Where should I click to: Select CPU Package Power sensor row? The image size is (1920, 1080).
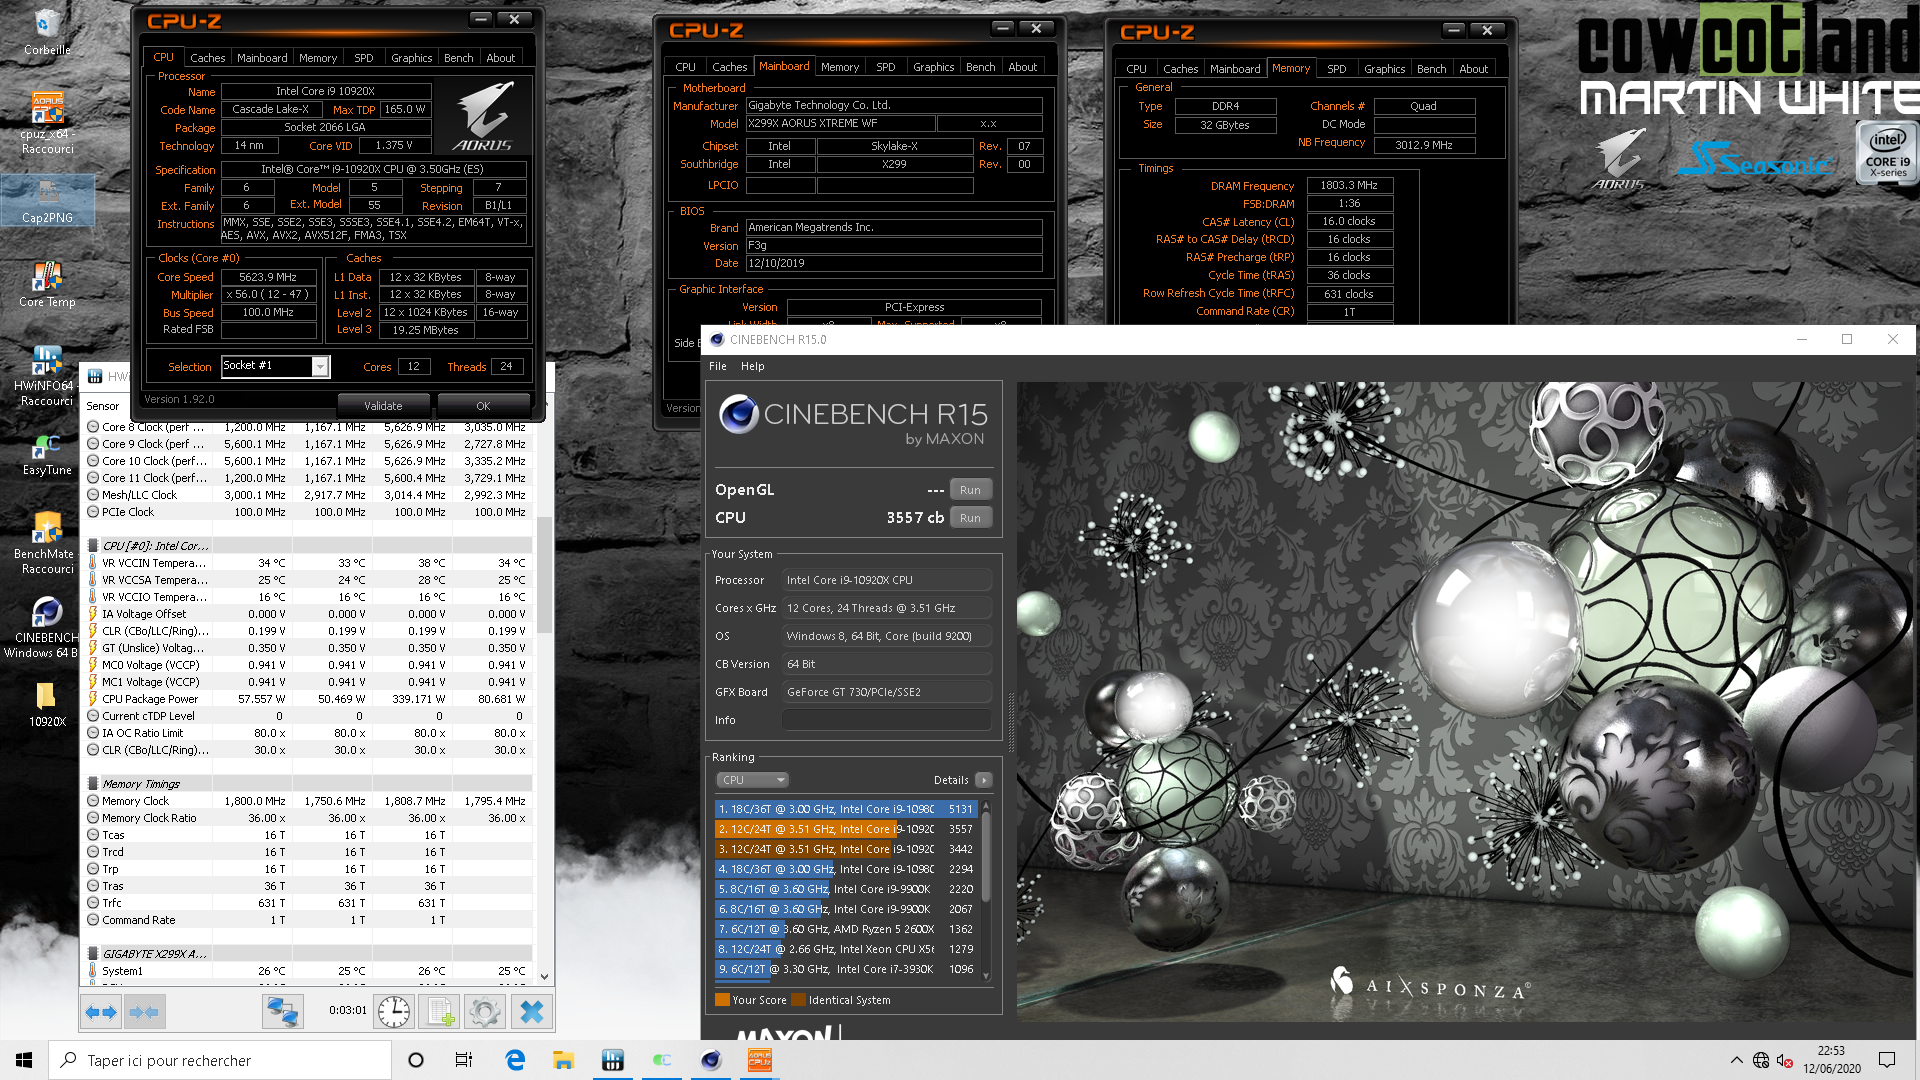tap(308, 699)
